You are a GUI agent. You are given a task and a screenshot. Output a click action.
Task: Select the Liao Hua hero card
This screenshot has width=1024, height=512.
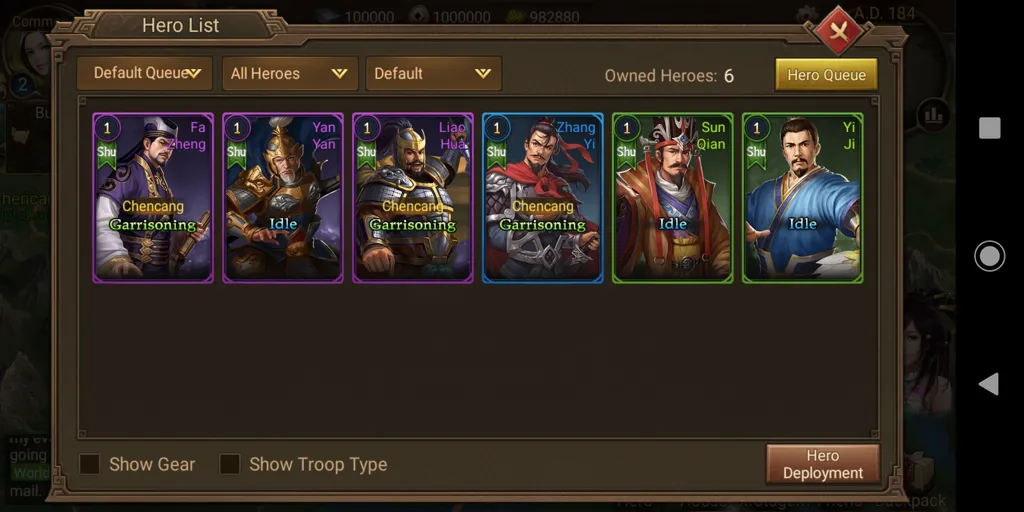click(x=413, y=198)
